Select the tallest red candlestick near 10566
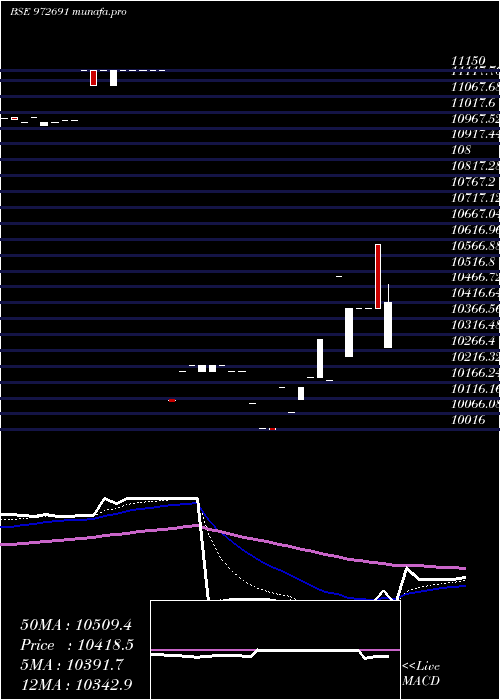The width and height of the screenshot is (500, 700). coord(378,276)
